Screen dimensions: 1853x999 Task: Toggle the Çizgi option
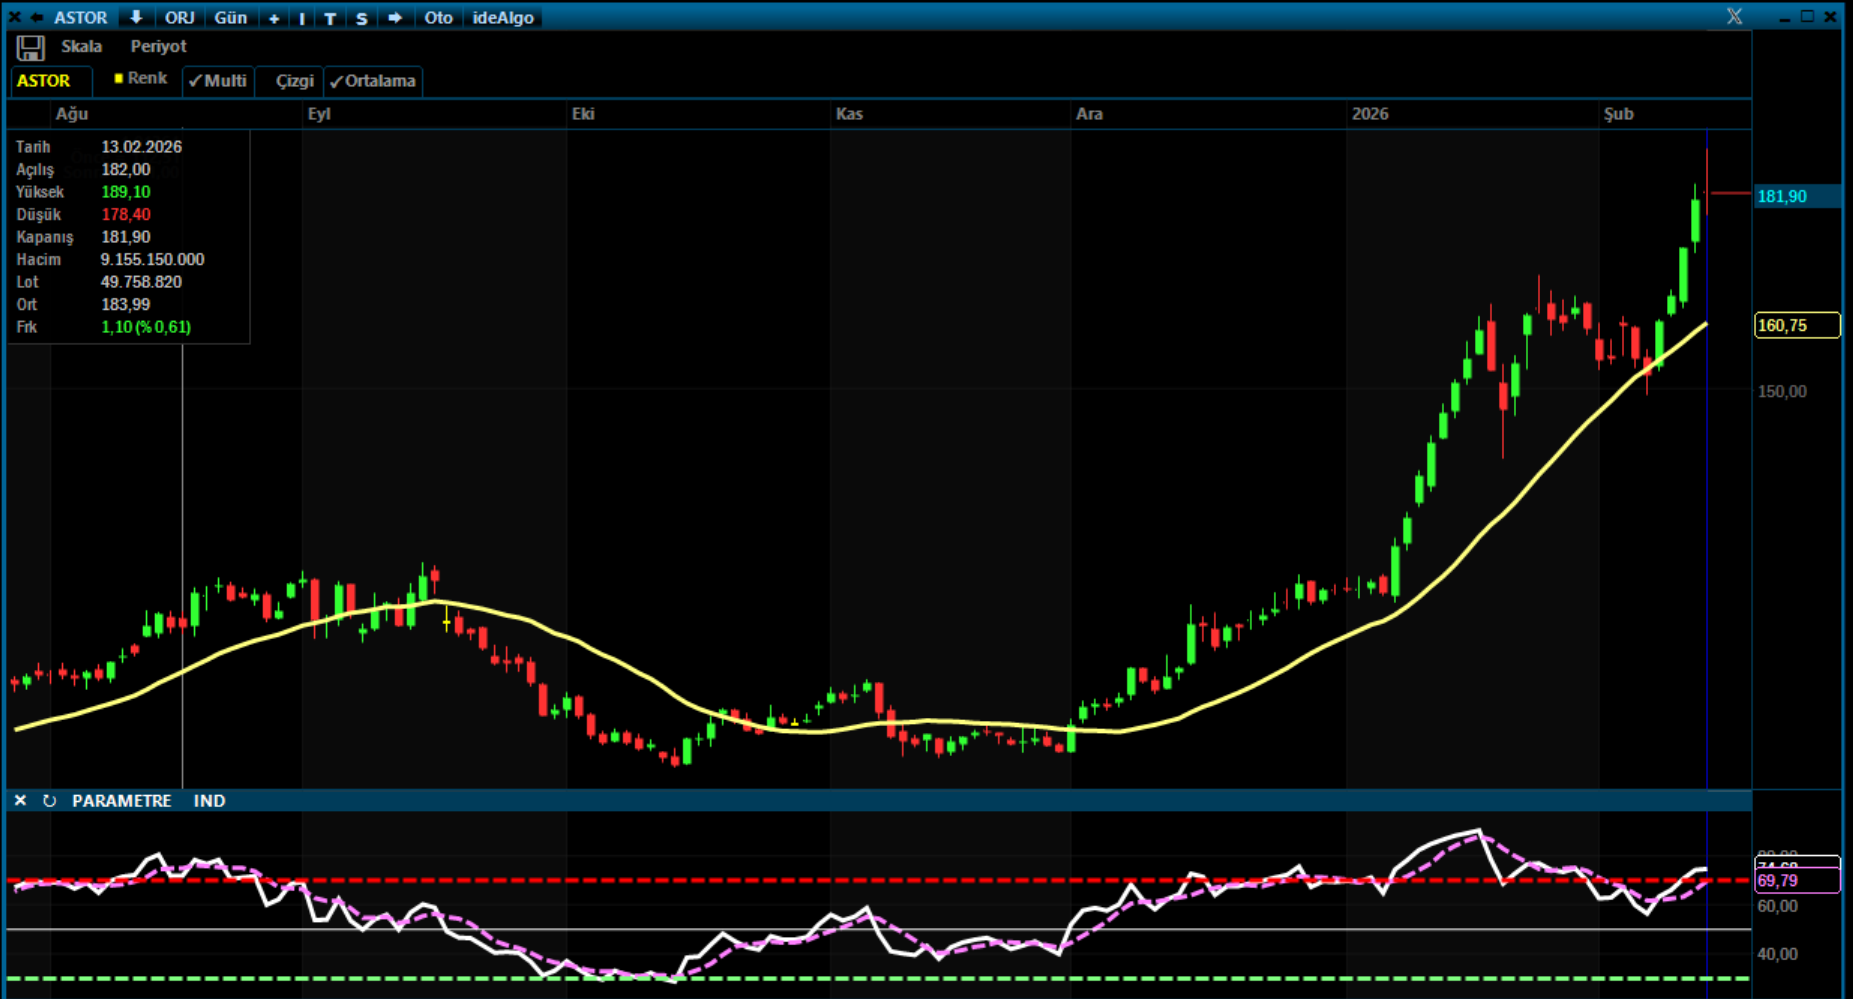click(294, 81)
